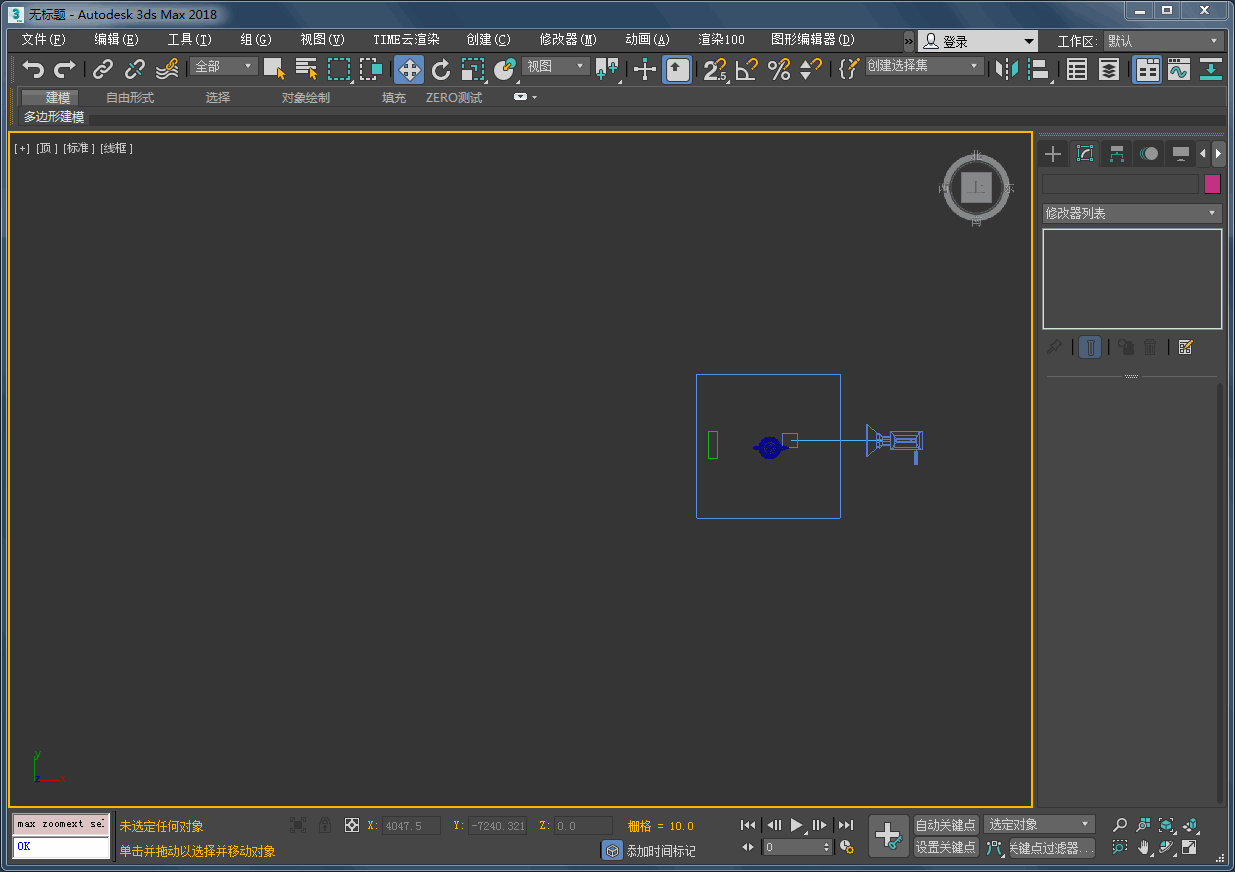The width and height of the screenshot is (1235, 872).
Task: Click the Redo arrow icon
Action: [x=65, y=69]
